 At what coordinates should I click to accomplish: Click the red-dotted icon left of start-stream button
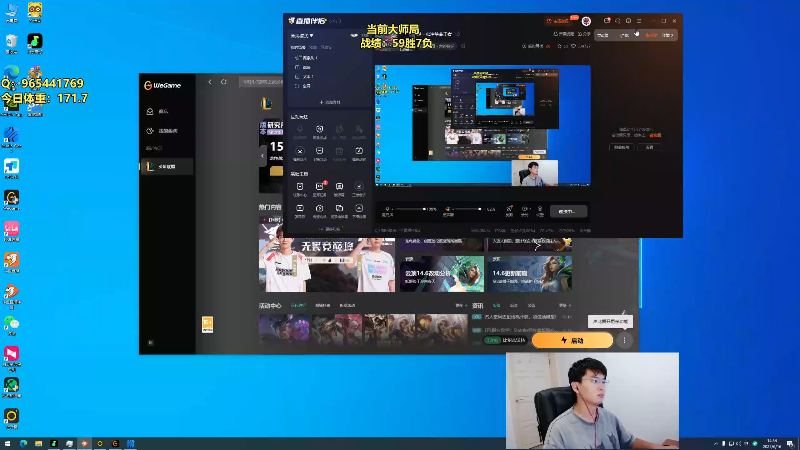tap(509, 211)
